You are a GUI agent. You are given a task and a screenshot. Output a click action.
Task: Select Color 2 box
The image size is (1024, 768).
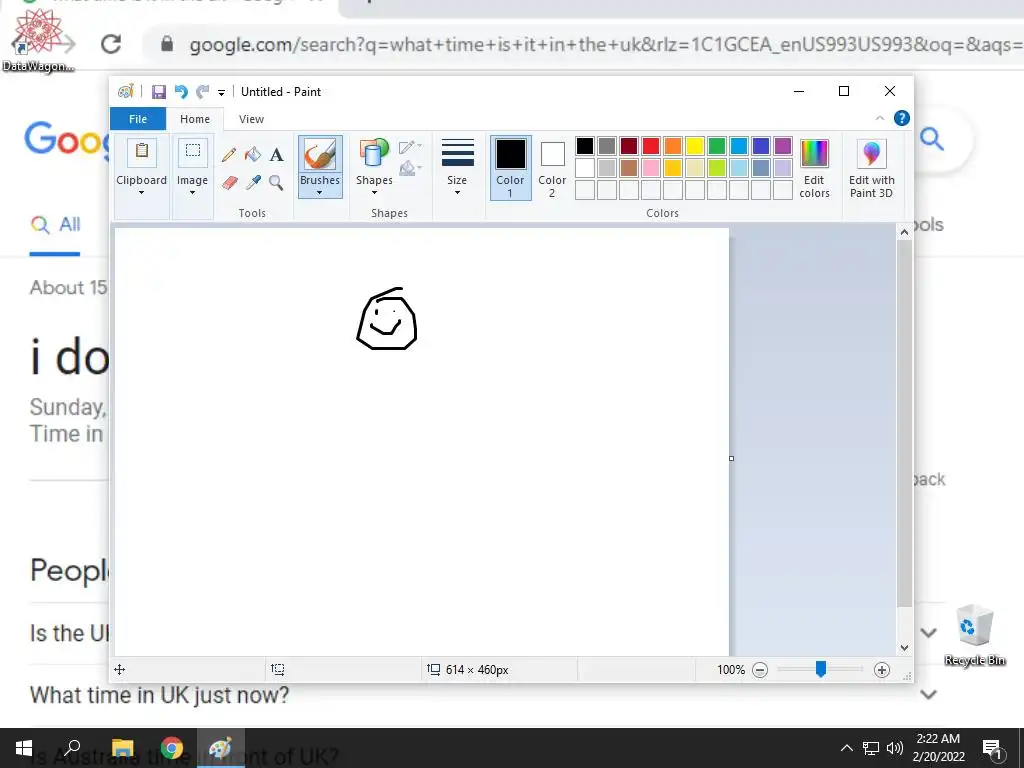tap(552, 168)
